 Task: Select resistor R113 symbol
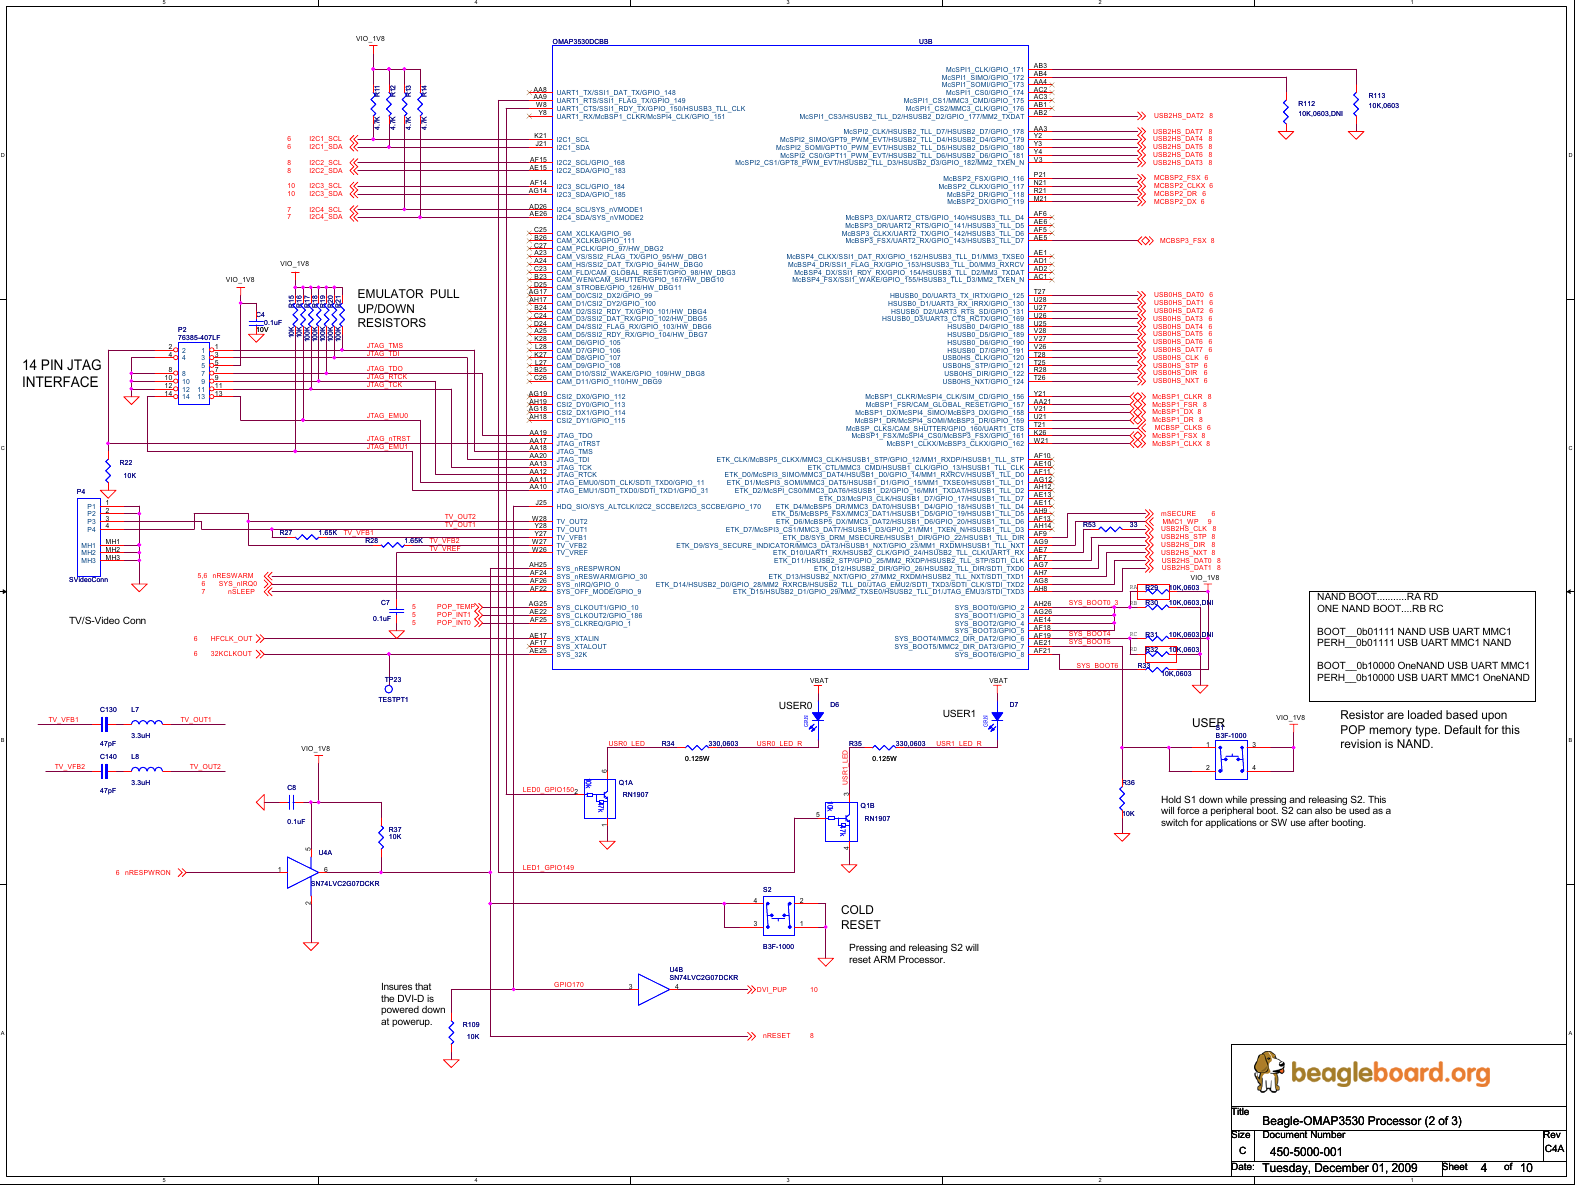[x=1356, y=101]
